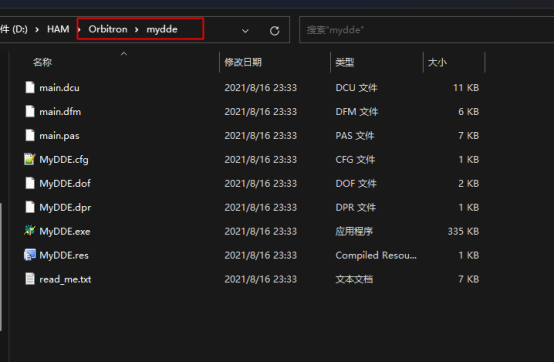Go to the D: drive breadcrumb

pyautogui.click(x=14, y=29)
